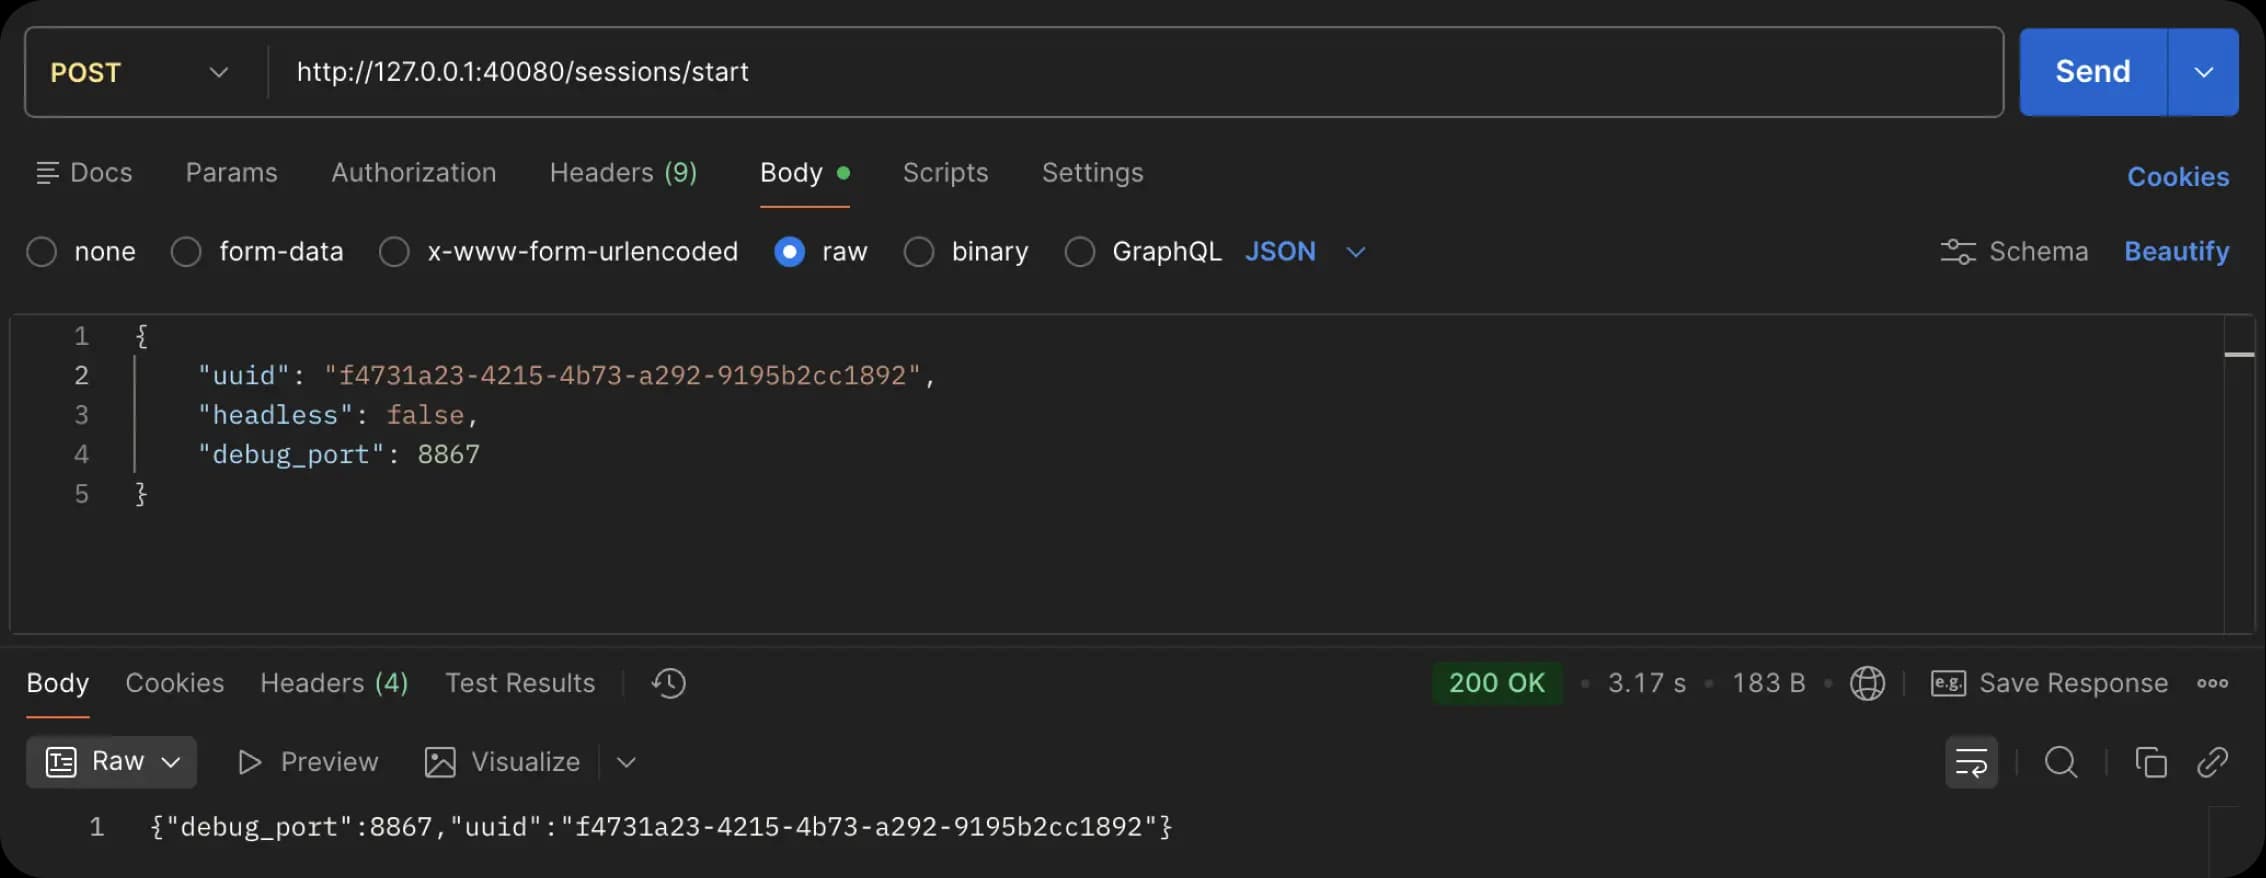Viewport: 2266px width, 878px height.
Task: Toggle word wrap in response pane
Action: [1970, 762]
